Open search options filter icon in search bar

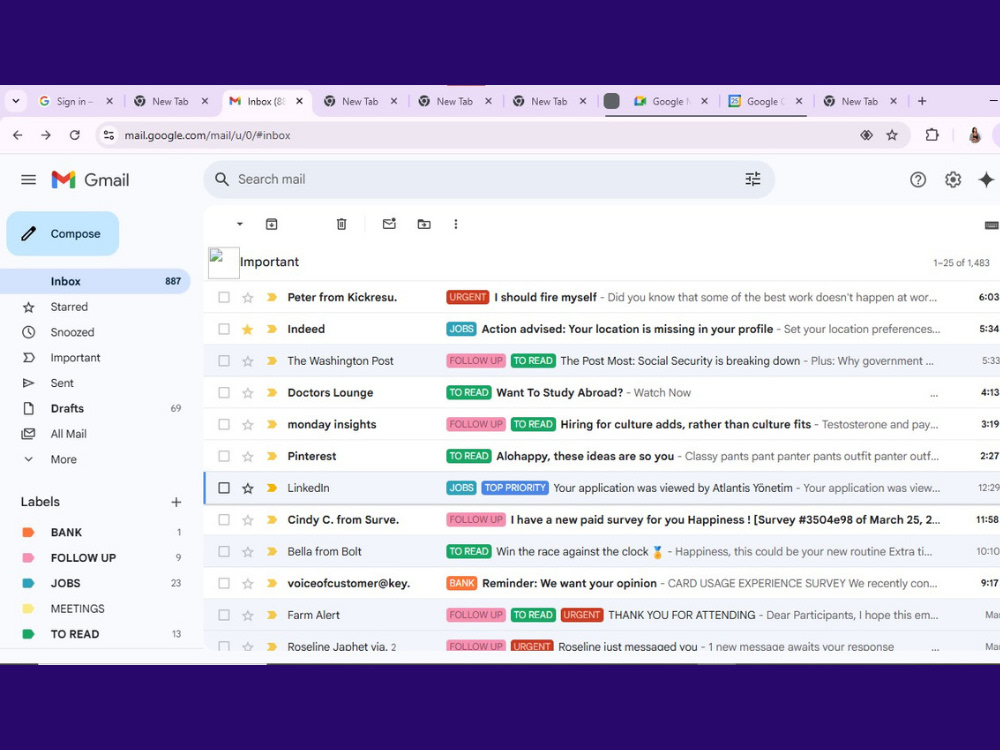[x=753, y=179]
